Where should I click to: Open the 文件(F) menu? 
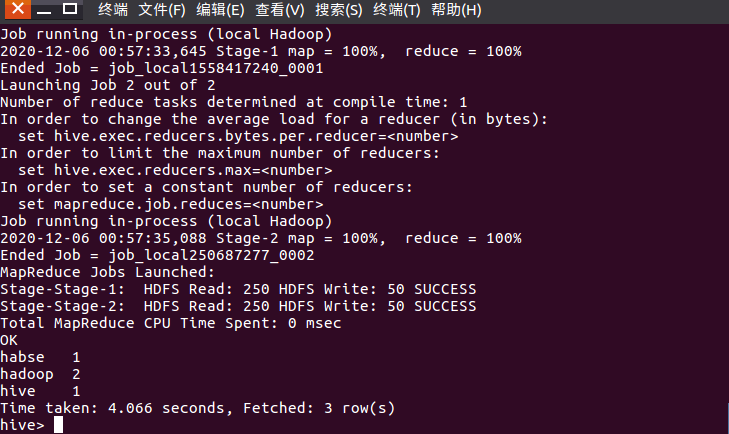click(162, 10)
